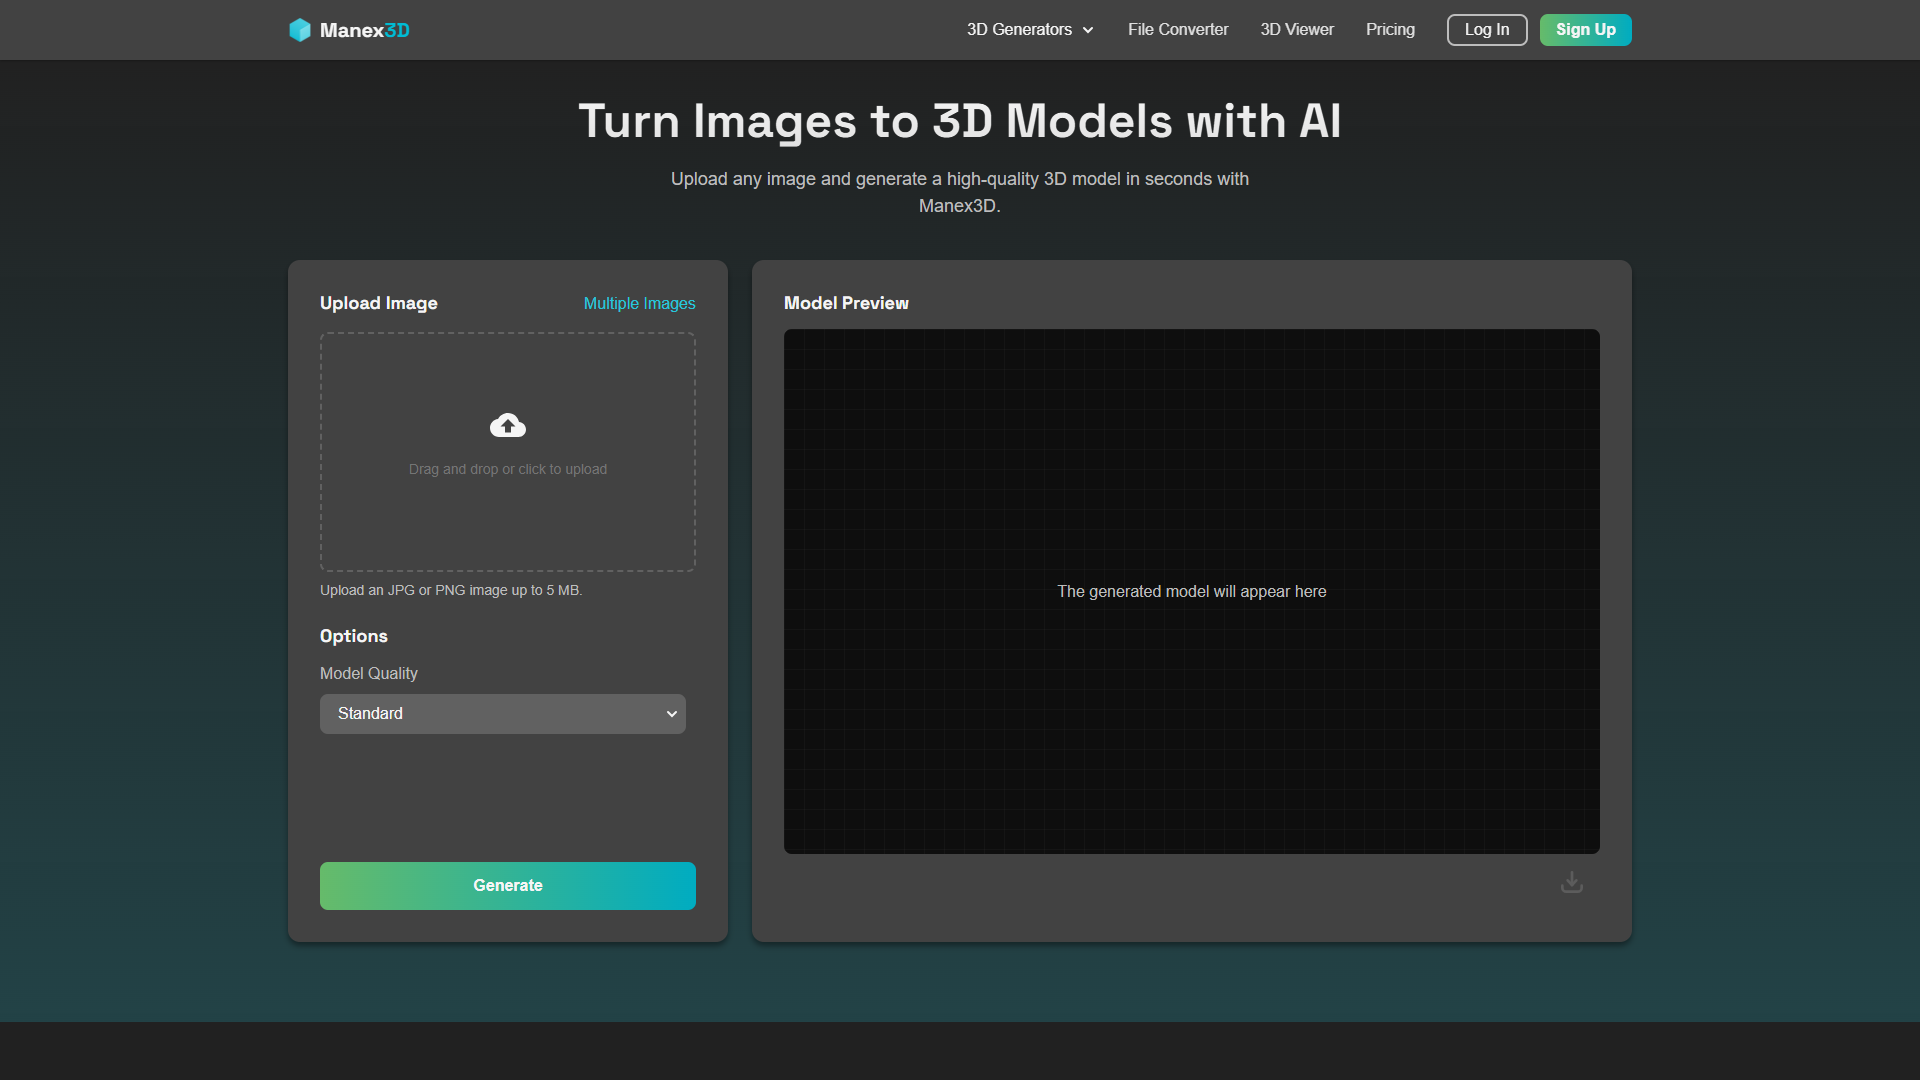1920x1080 pixels.
Task: Click the 'Turn Images to 3D Models' headline
Action: 960,121
